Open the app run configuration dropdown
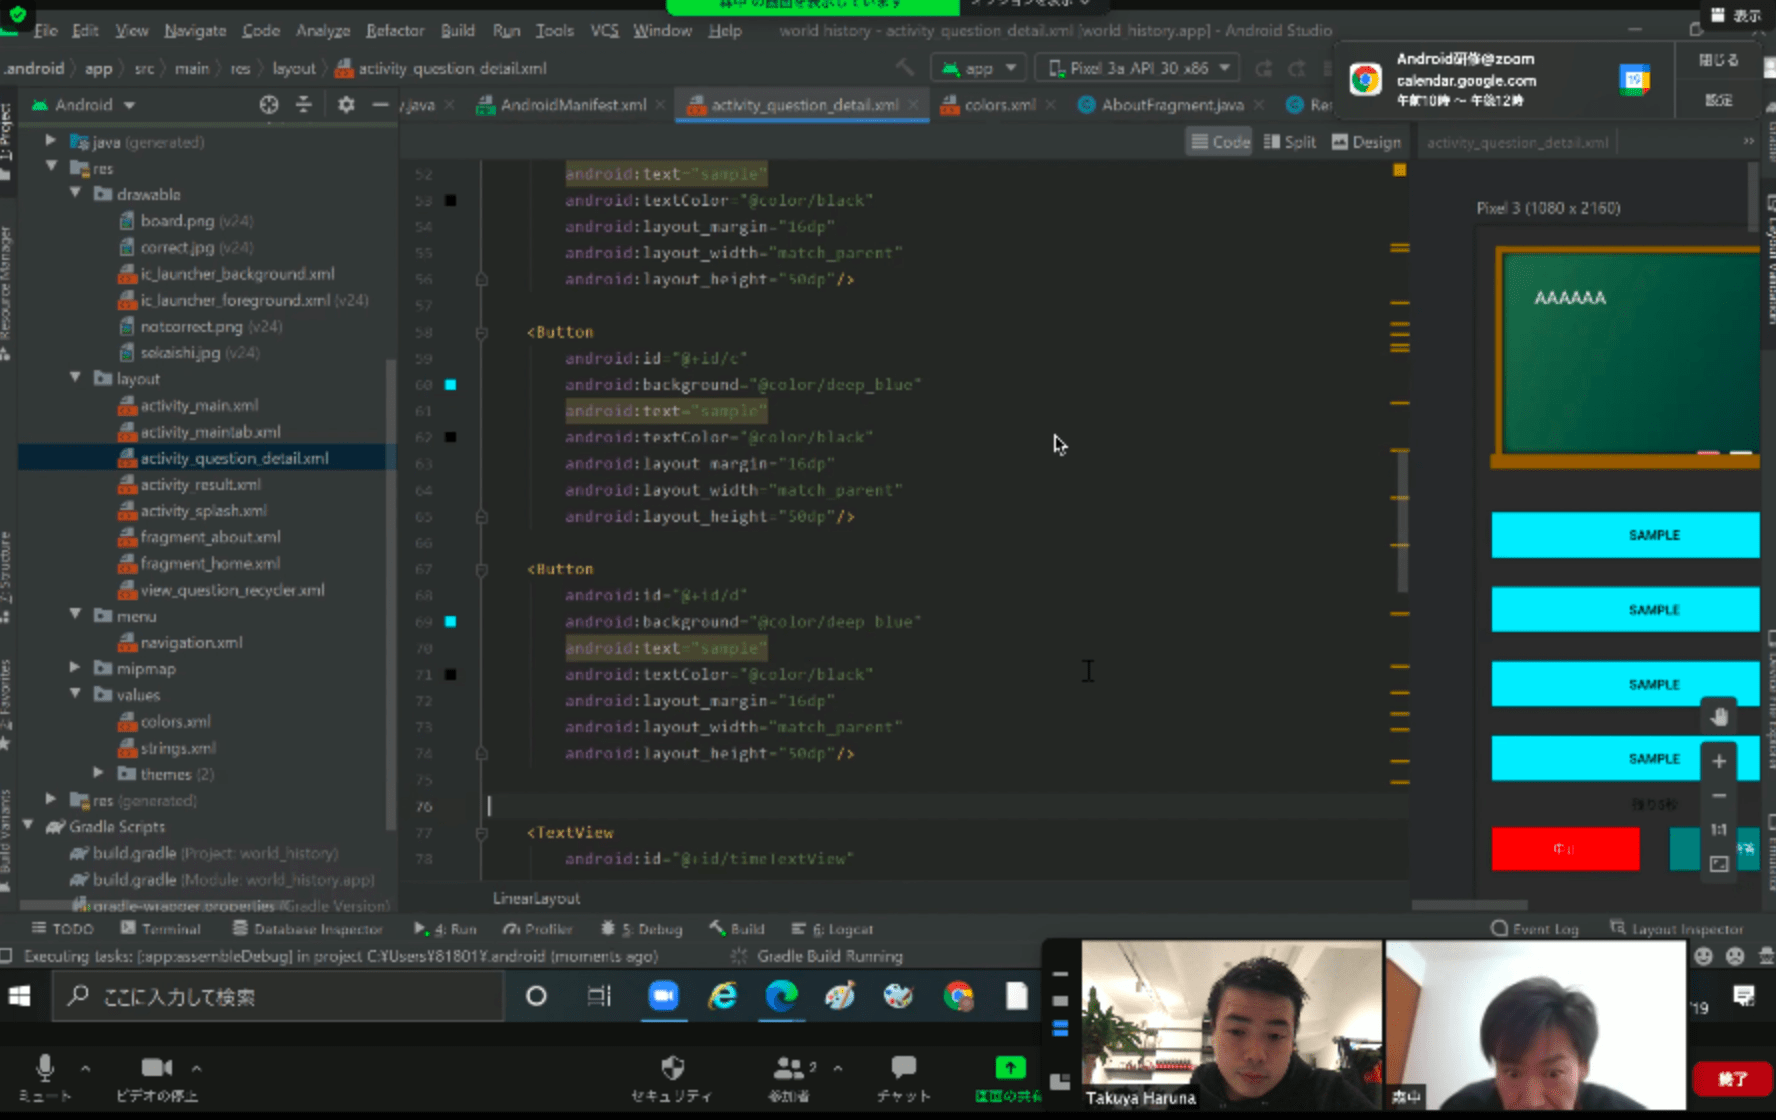The width and height of the screenshot is (1776, 1120). tap(979, 68)
